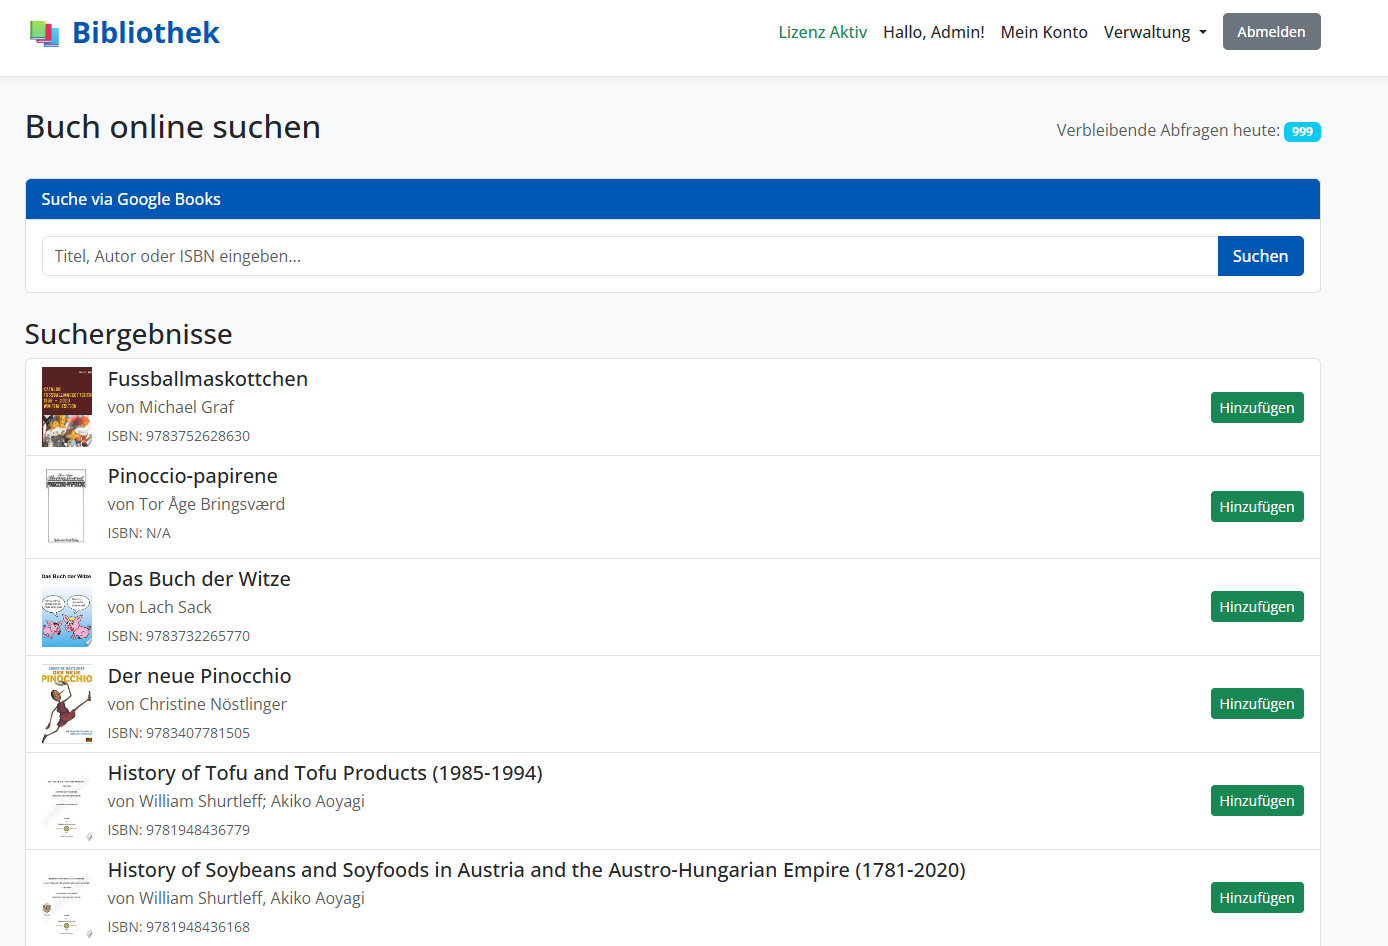Open the Verwaltung dropdown menu
Viewport: 1388px width, 946px height.
click(1148, 32)
